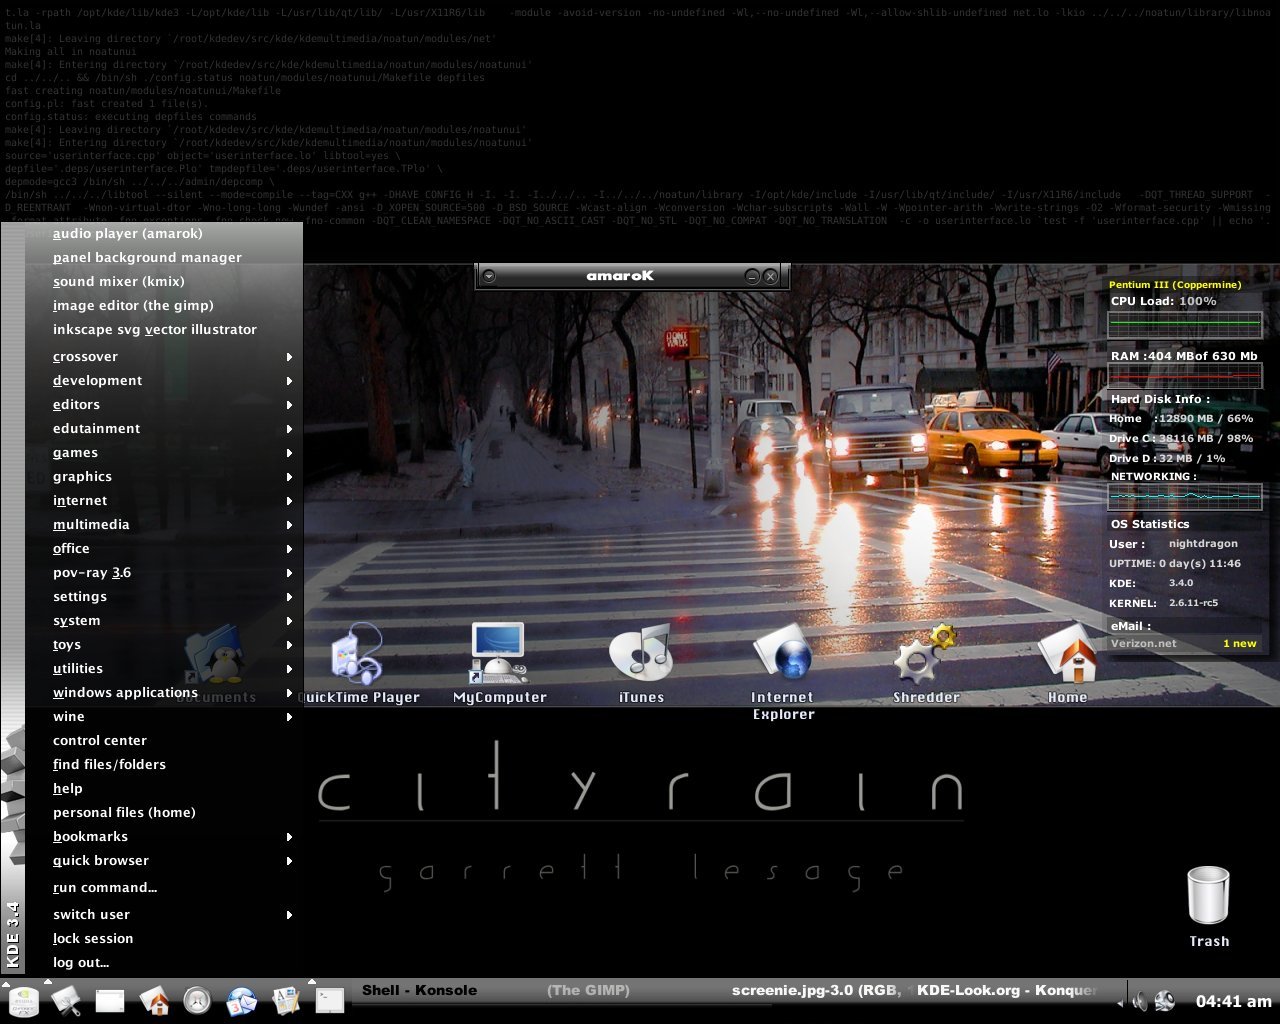Select run command... in the menu
The image size is (1280, 1024).
click(164, 888)
